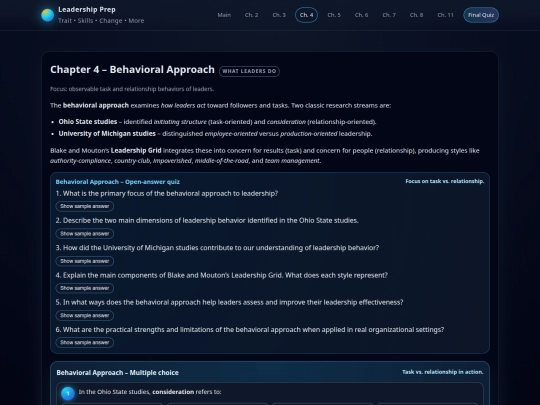Click the numbered 1 badge of multiple choice

(x=68, y=393)
